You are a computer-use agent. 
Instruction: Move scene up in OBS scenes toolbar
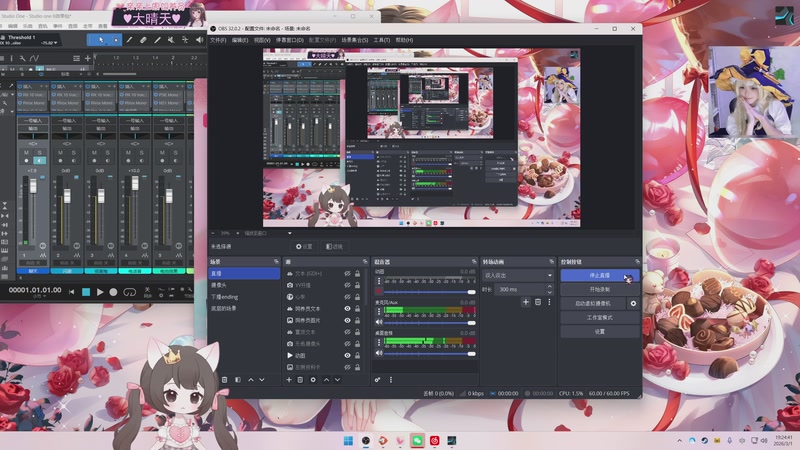tap(251, 380)
